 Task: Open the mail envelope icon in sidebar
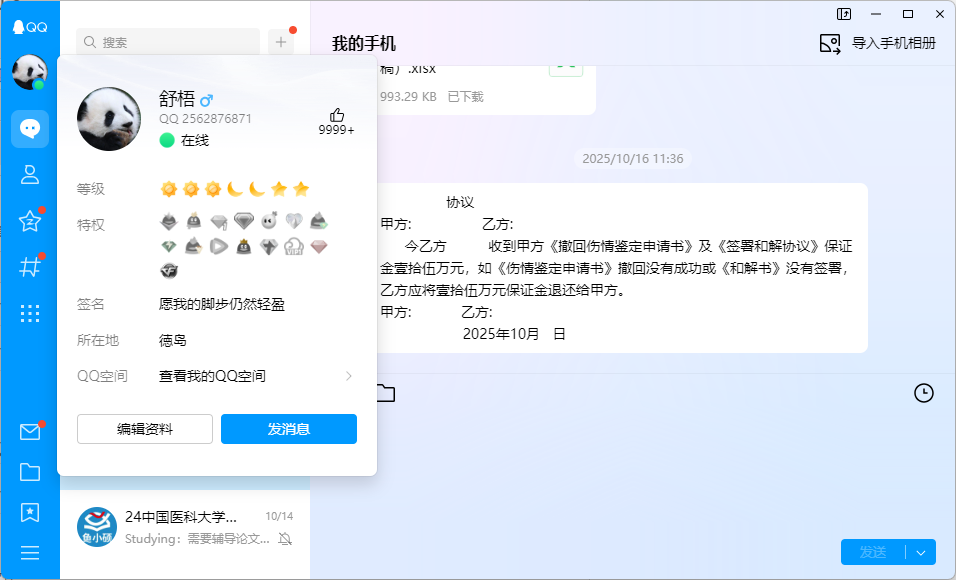tap(30, 432)
